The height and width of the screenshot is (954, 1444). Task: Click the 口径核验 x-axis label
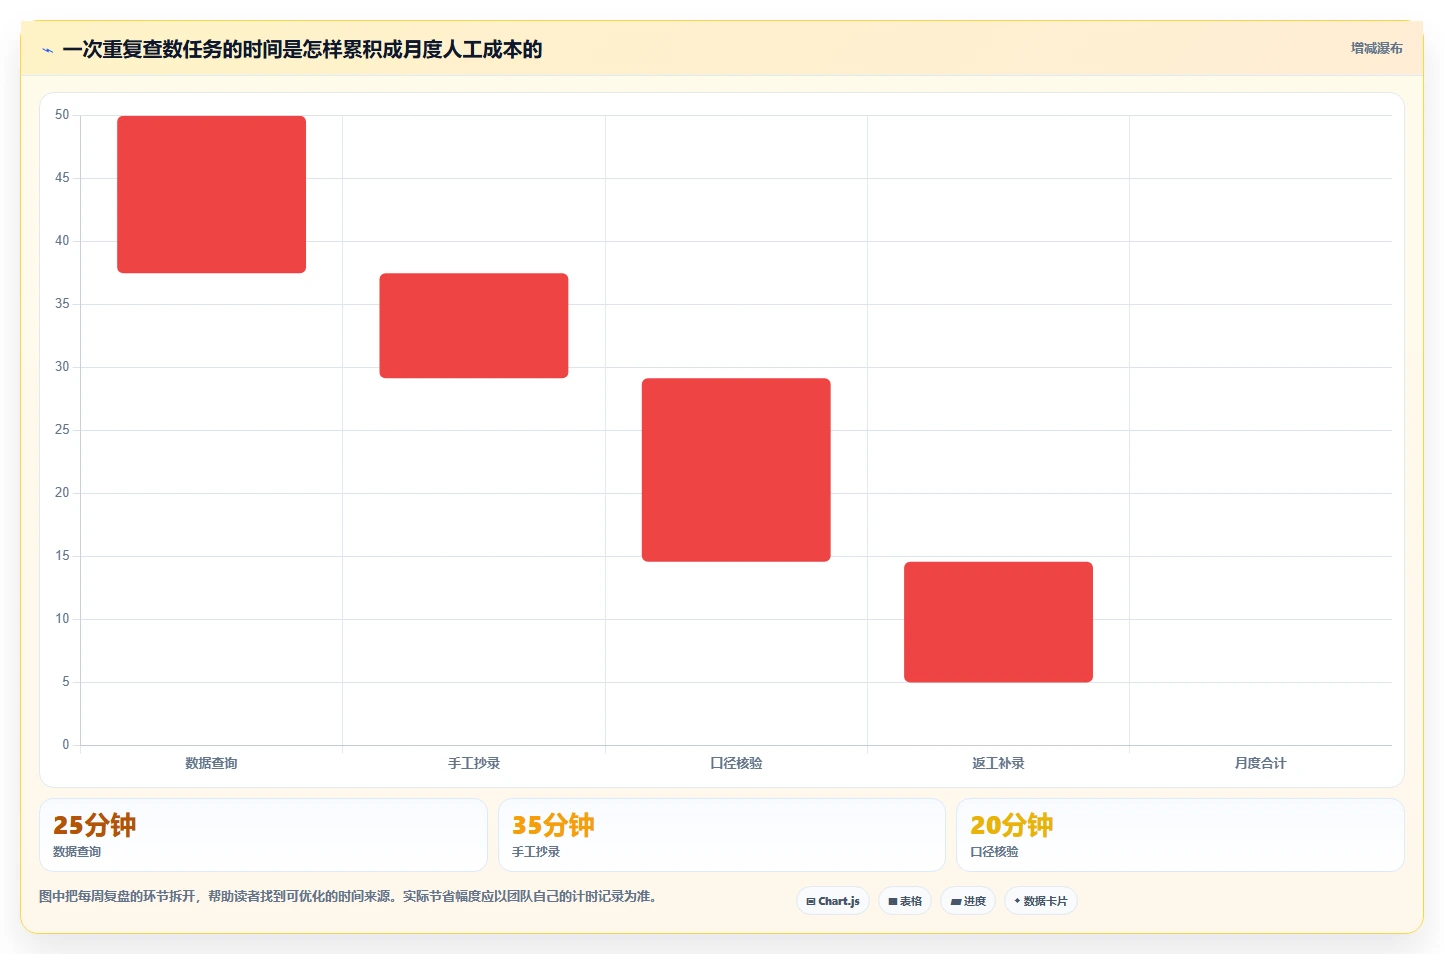tap(736, 763)
